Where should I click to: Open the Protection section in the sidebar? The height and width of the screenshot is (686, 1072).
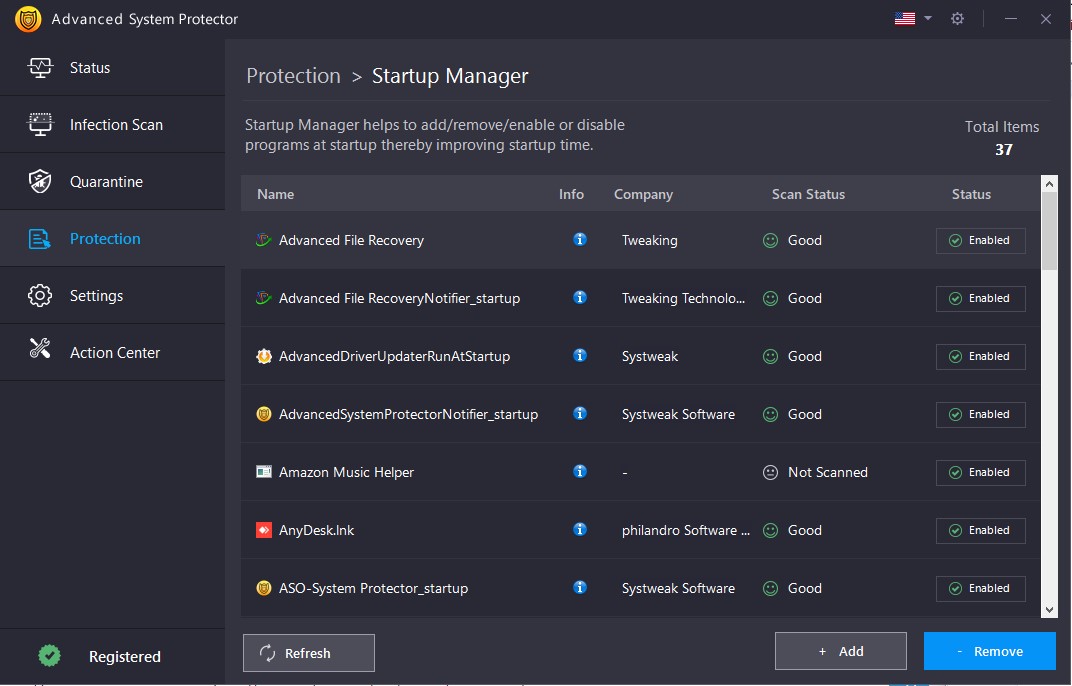105,238
